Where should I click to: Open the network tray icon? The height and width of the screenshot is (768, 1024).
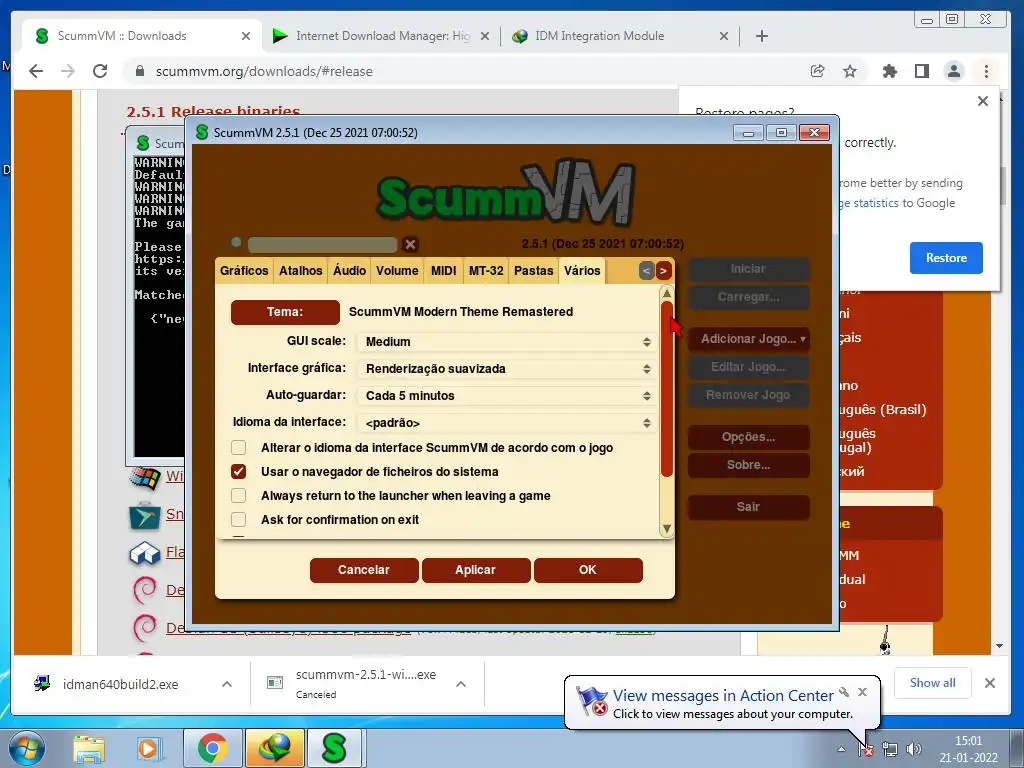889,749
